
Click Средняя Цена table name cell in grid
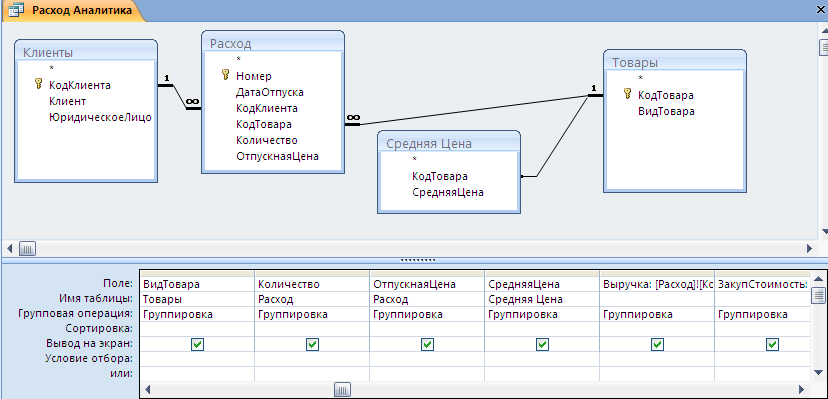(x=542, y=299)
